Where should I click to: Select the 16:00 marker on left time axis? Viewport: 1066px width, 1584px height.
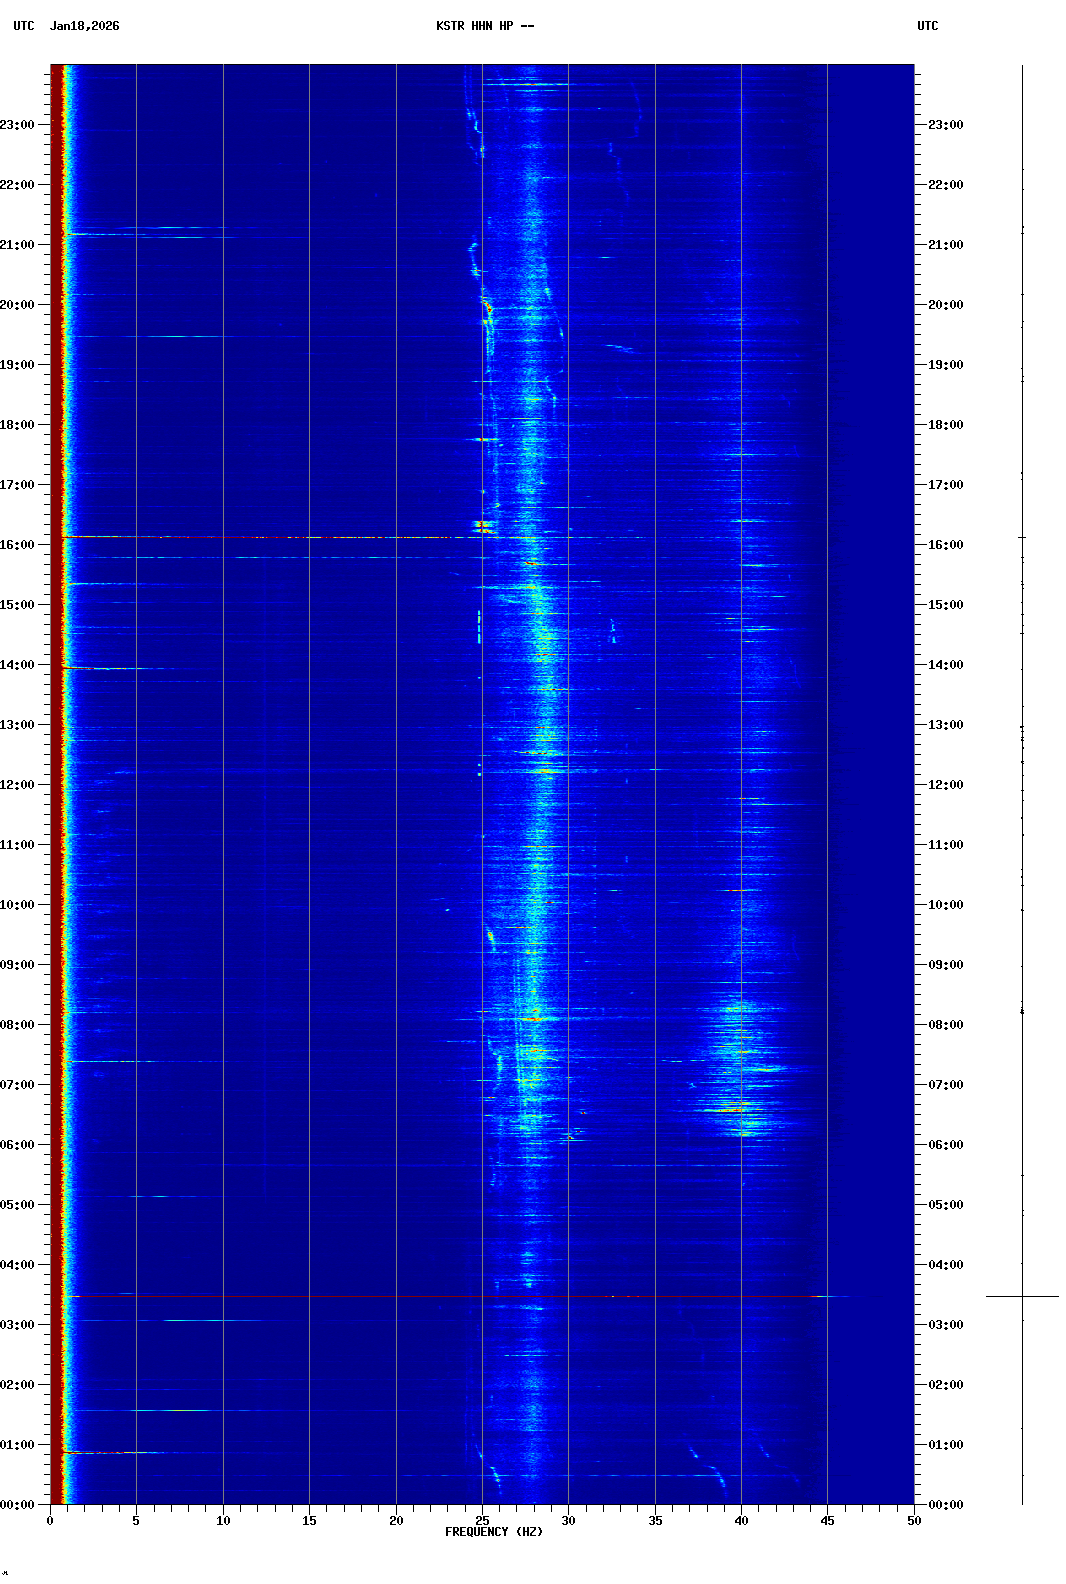18,545
